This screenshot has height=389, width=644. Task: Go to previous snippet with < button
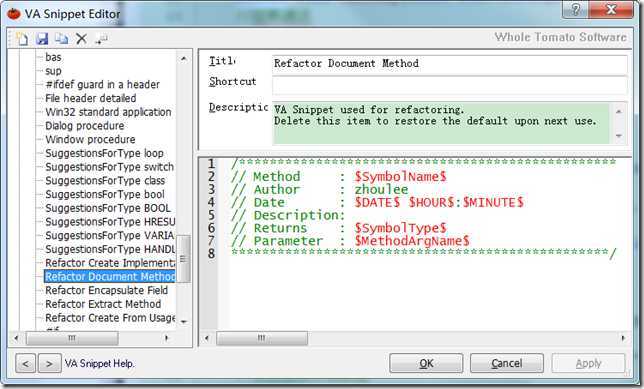[x=25, y=364]
